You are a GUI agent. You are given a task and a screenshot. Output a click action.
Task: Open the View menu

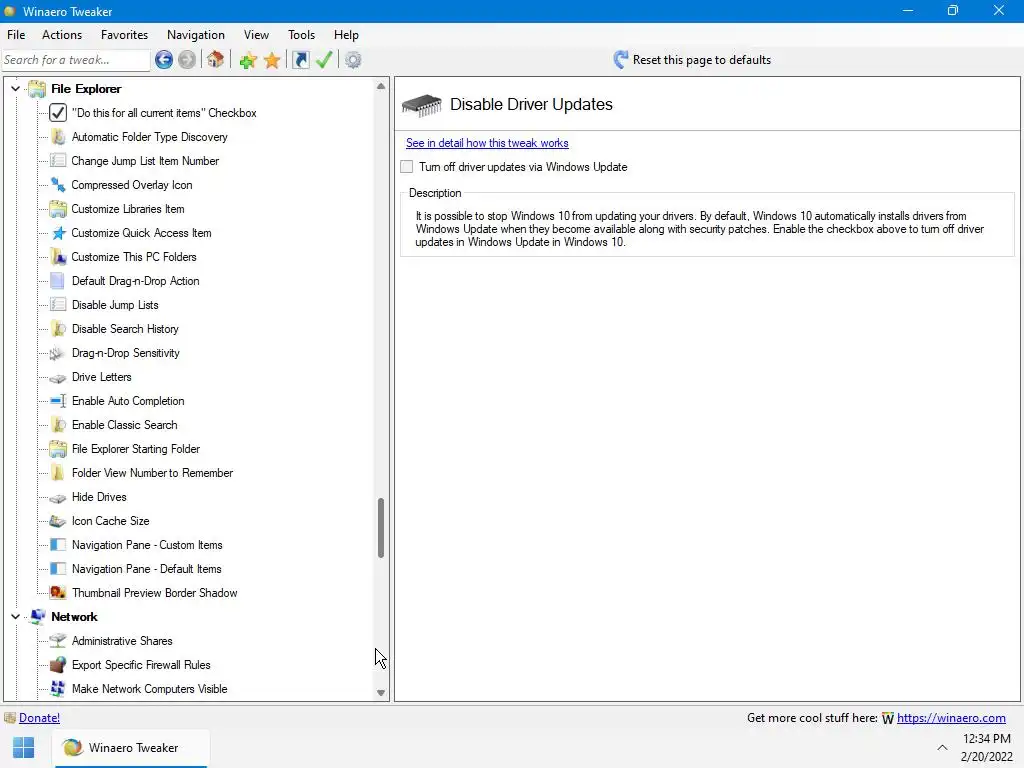[x=256, y=35]
